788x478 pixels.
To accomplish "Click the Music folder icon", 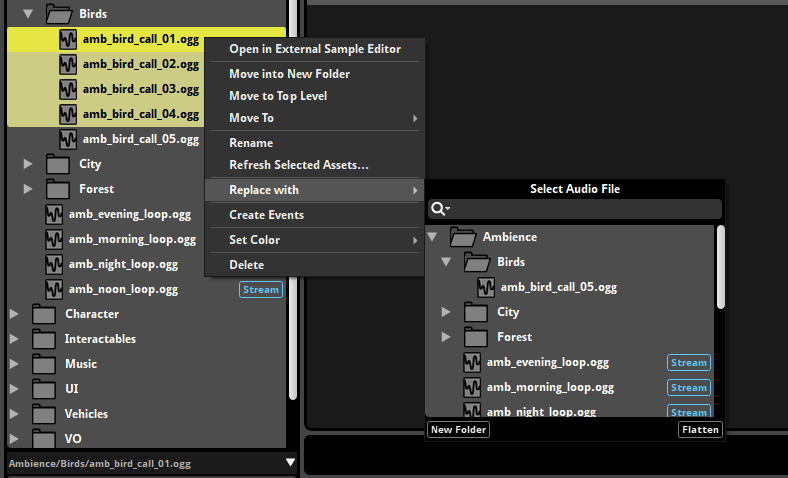I will (44, 364).
